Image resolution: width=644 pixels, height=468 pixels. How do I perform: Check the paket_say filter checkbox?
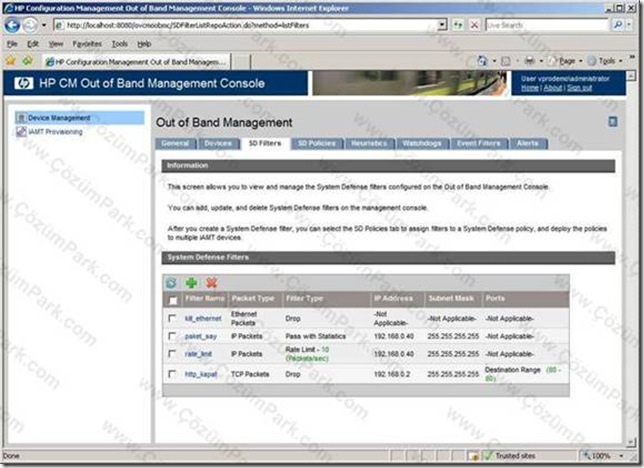(x=172, y=336)
